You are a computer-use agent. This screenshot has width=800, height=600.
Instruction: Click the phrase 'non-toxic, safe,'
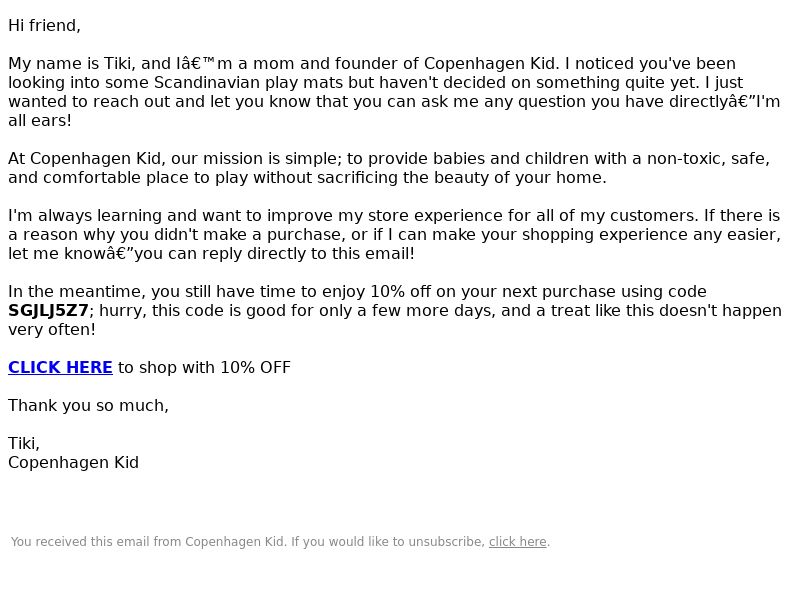click(708, 159)
